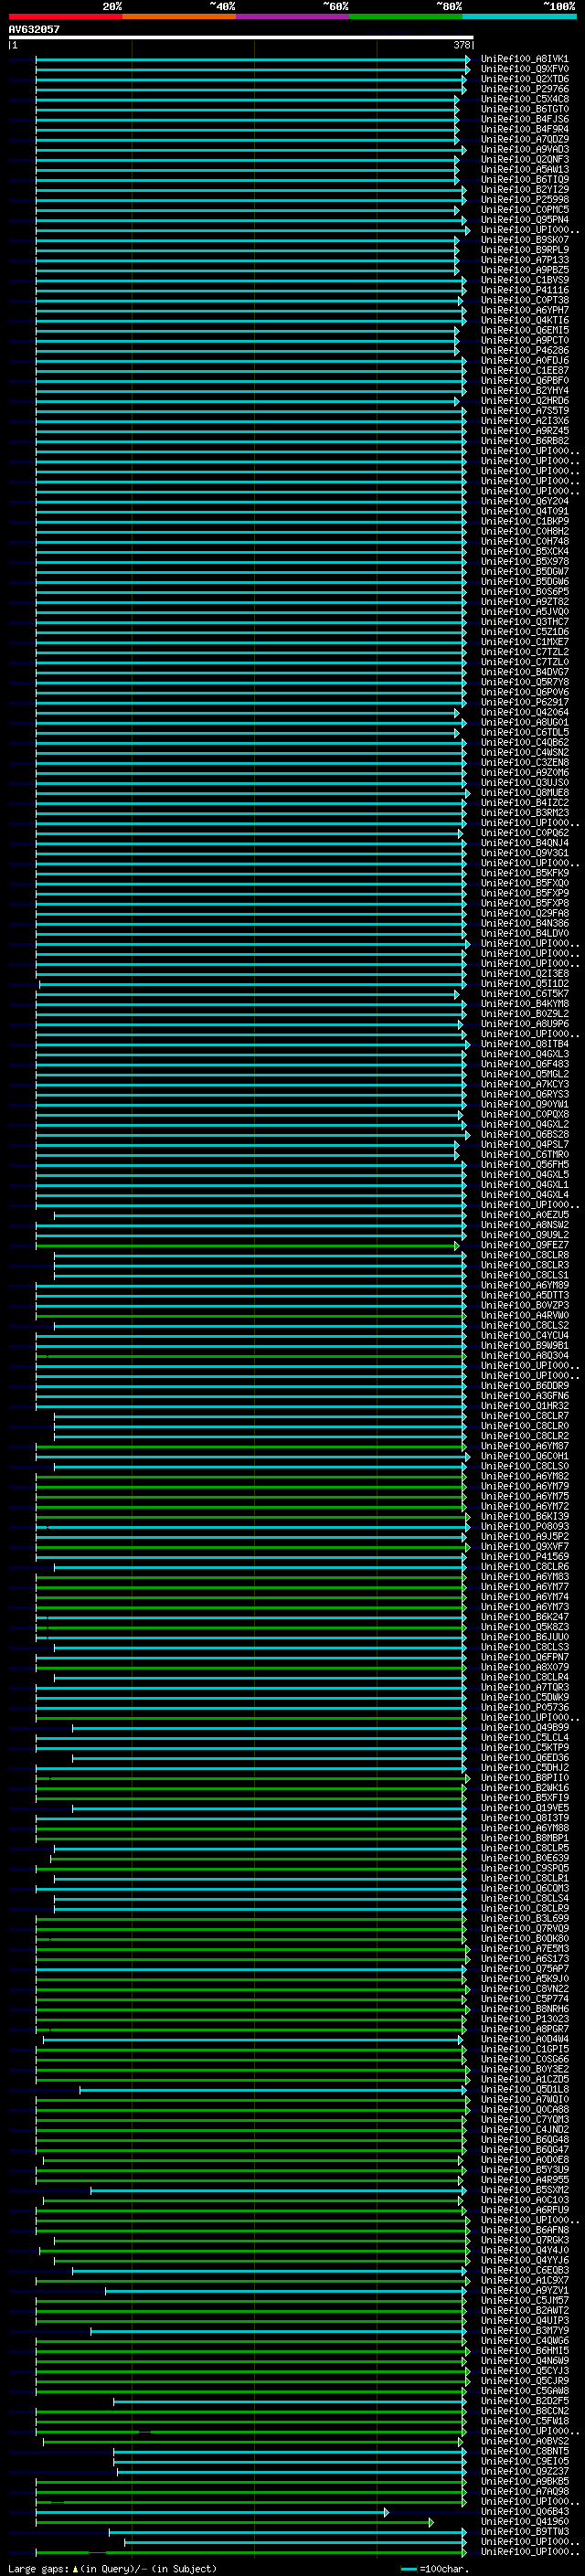Open hit UniRef100_A7S5T9
The height and width of the screenshot is (2576, 585).
point(525,411)
